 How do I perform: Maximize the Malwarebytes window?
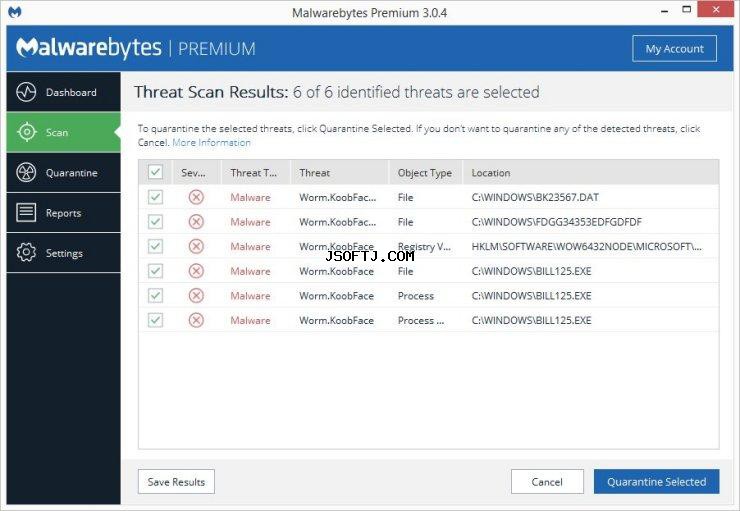click(687, 10)
